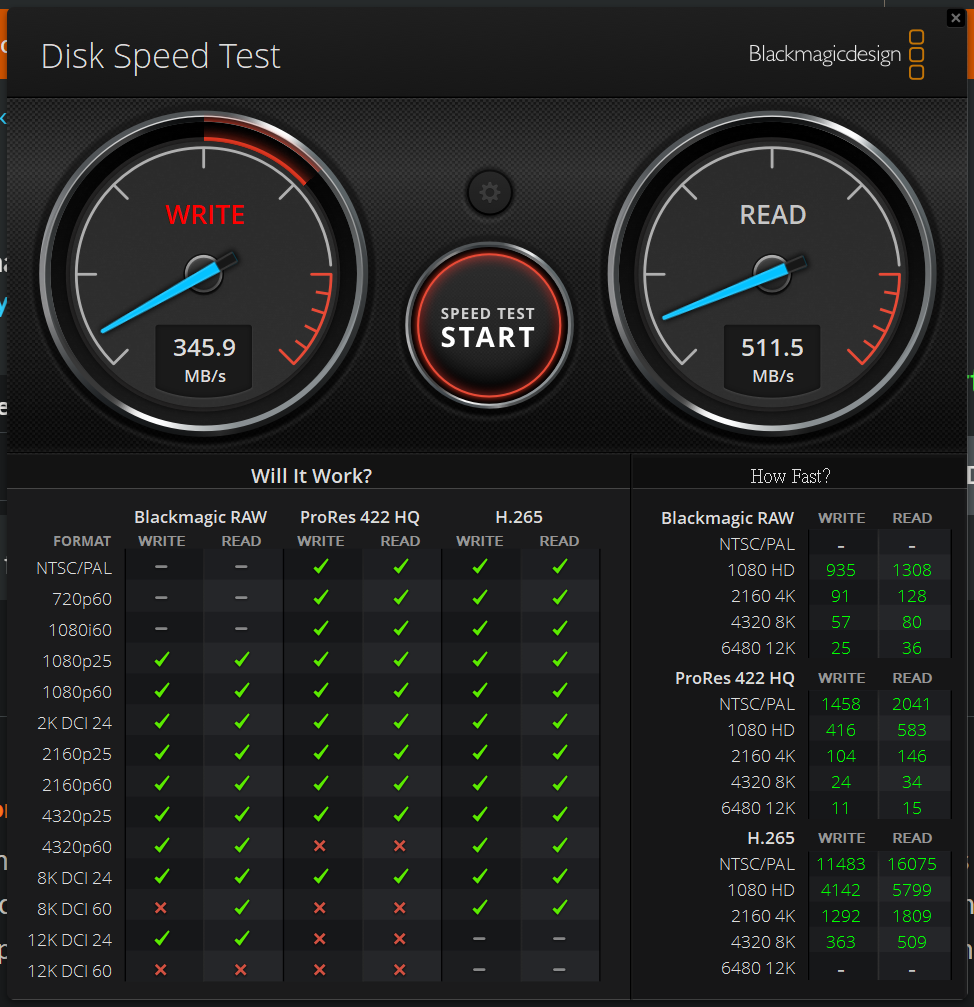Image resolution: width=974 pixels, height=1007 pixels.
Task: Click the "Will It Work?" panel header
Action: (311, 476)
